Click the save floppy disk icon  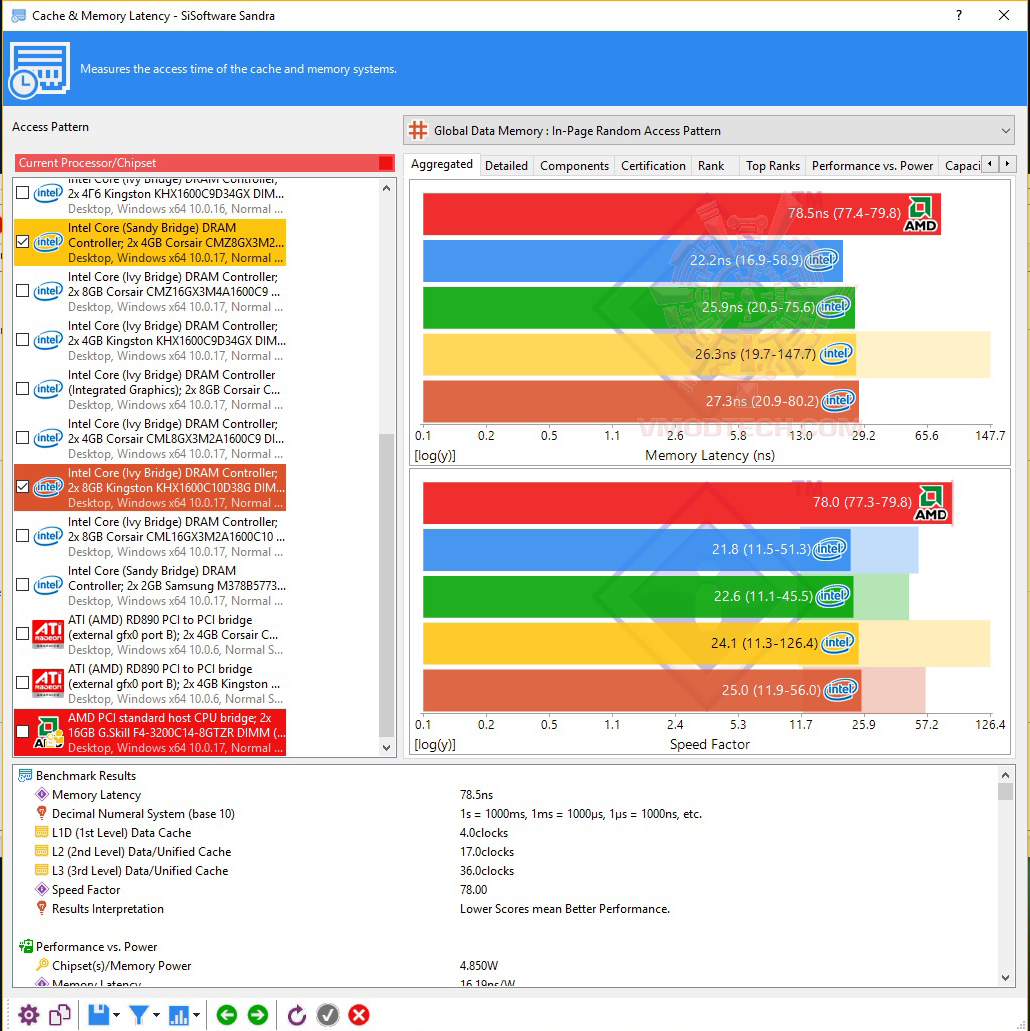[98, 1015]
